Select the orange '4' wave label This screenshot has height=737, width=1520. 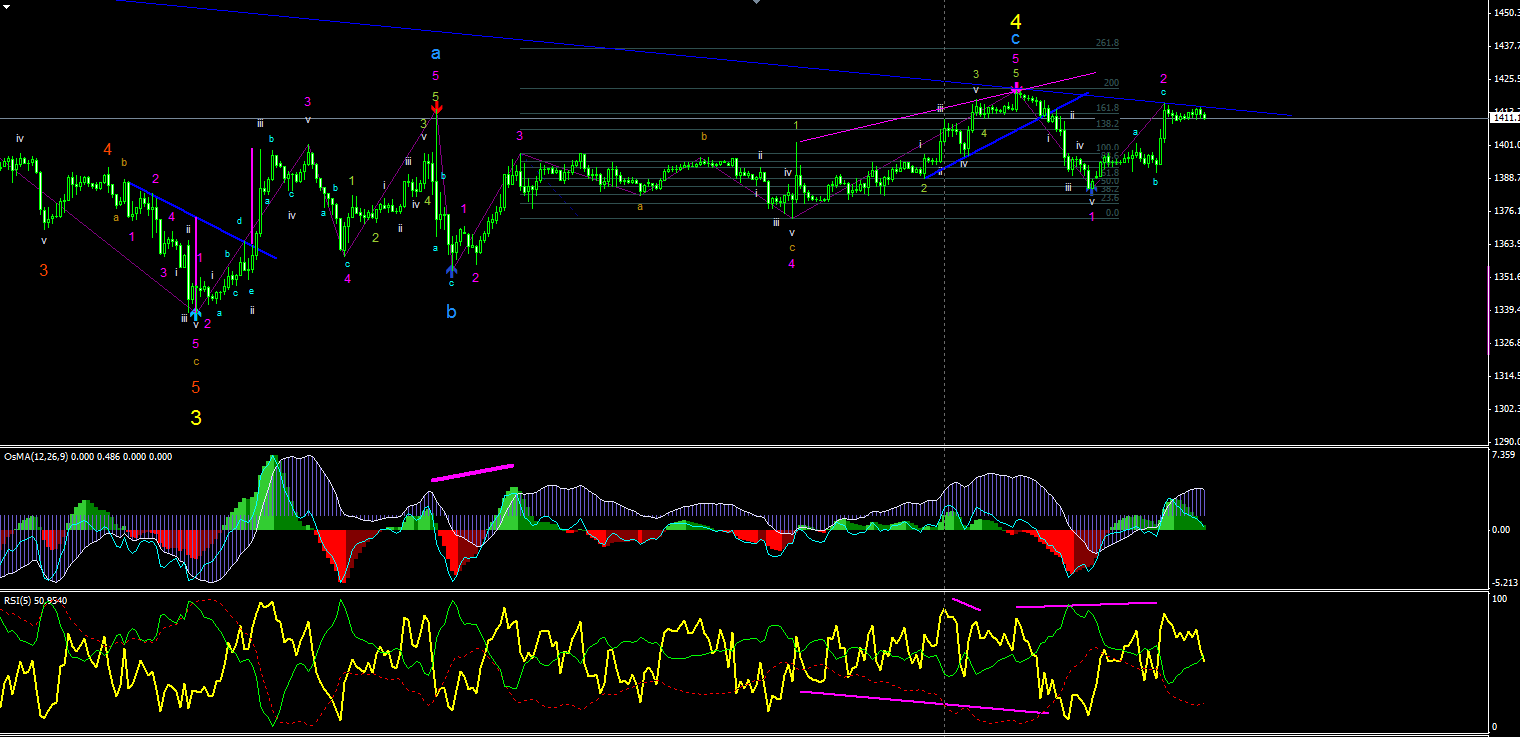coord(107,149)
